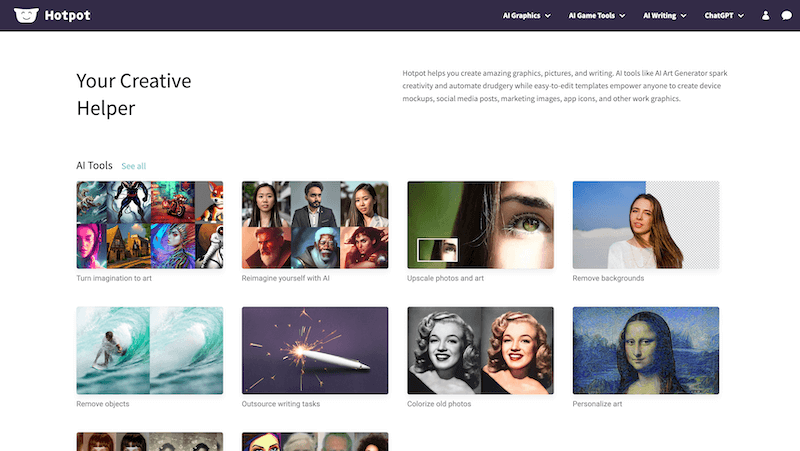The height and width of the screenshot is (451, 800).
Task: Click the Hotpot cat logo icon
Action: (26, 15)
